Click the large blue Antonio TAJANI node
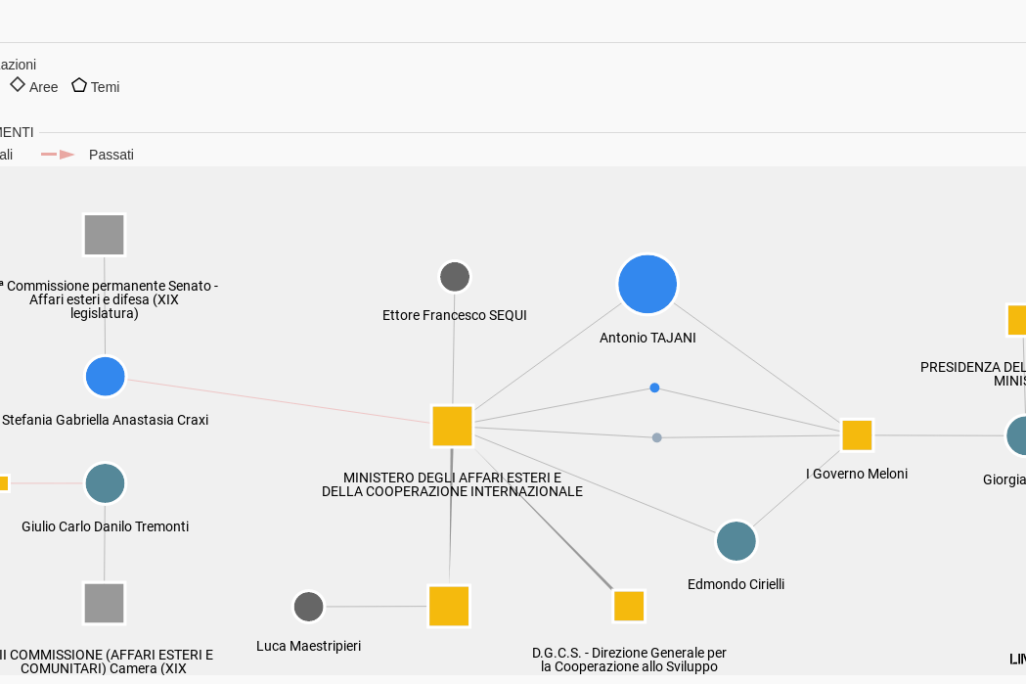The width and height of the screenshot is (1026, 684). (647, 284)
